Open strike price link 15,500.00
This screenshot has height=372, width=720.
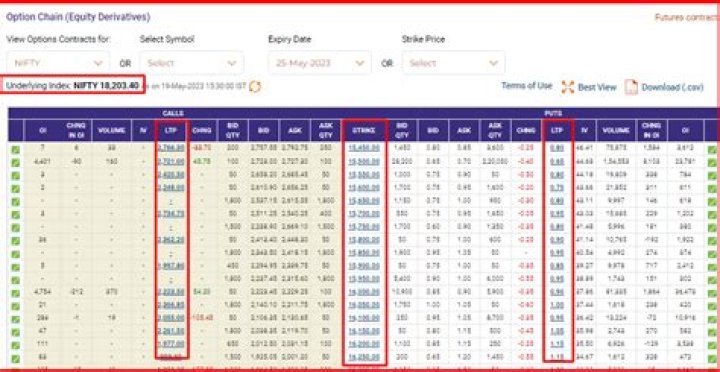[x=364, y=162]
